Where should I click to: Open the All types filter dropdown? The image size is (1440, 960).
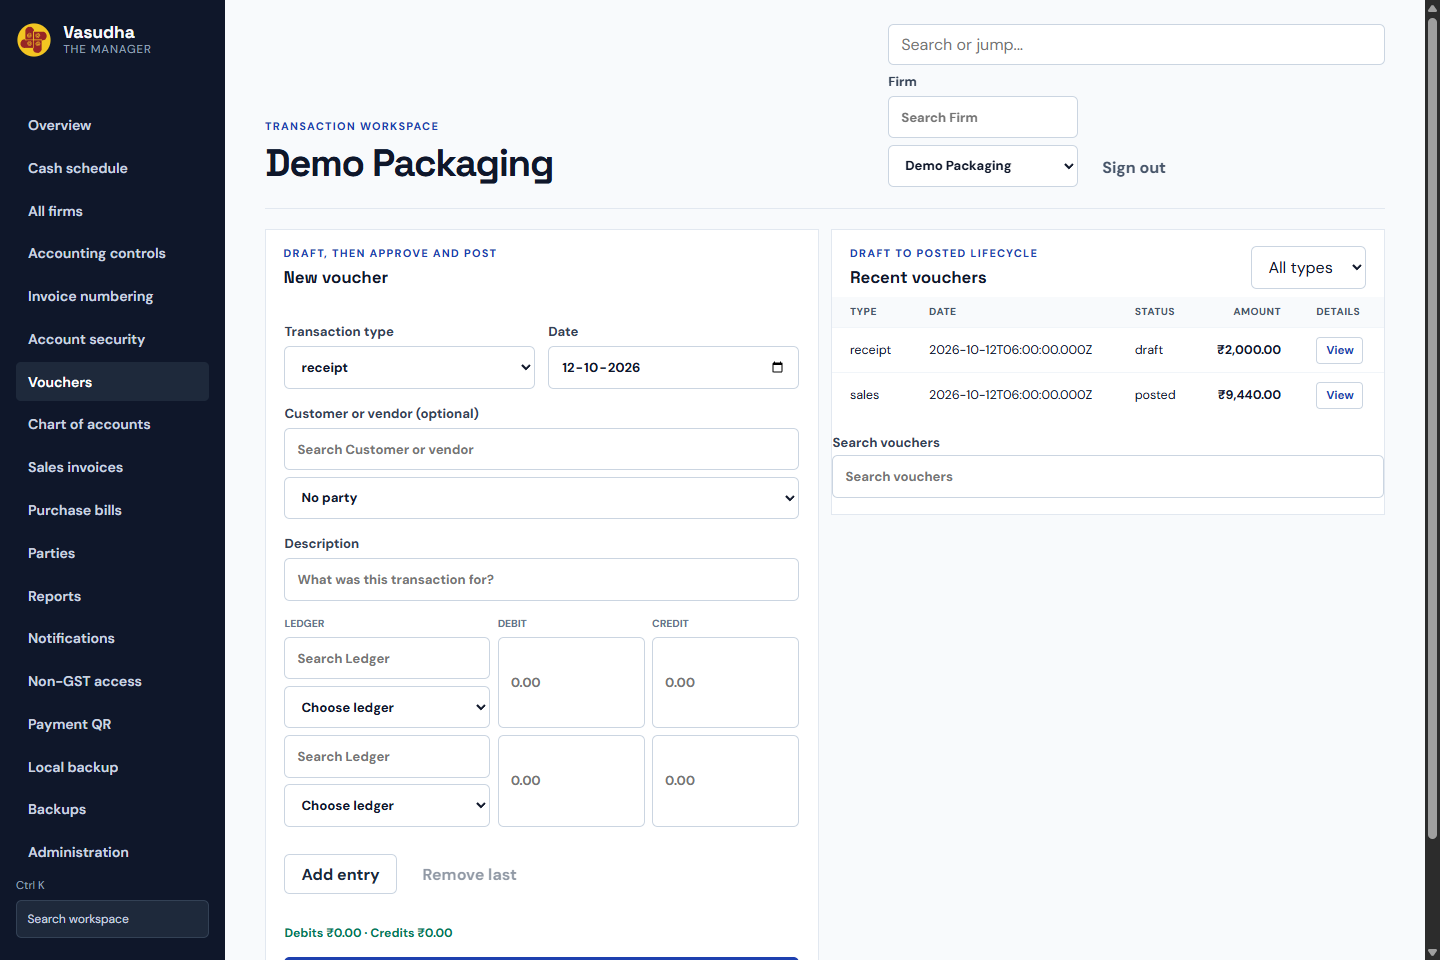tap(1308, 267)
